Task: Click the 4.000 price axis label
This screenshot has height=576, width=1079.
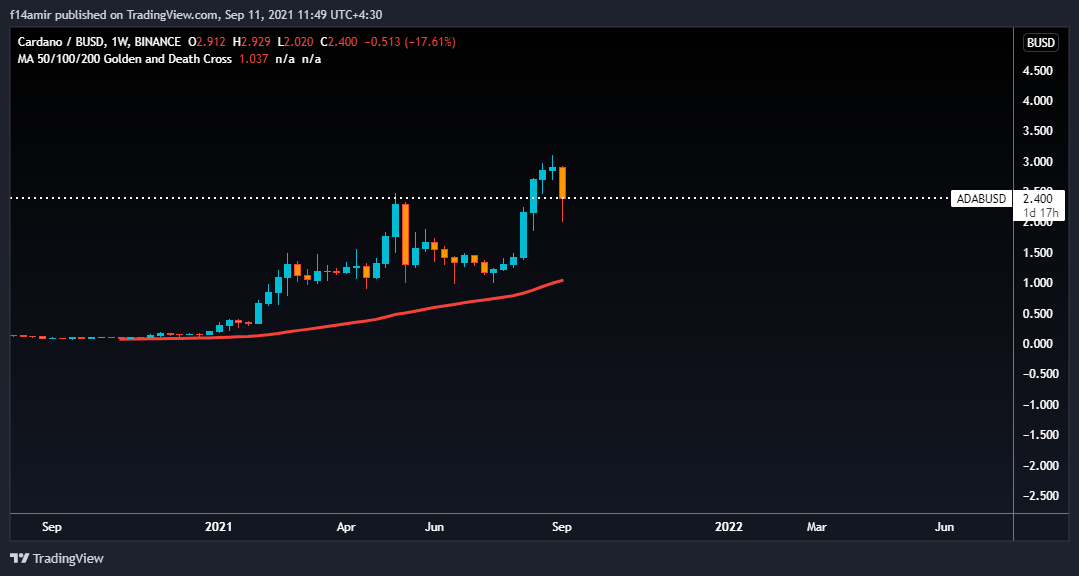Action: point(1039,101)
